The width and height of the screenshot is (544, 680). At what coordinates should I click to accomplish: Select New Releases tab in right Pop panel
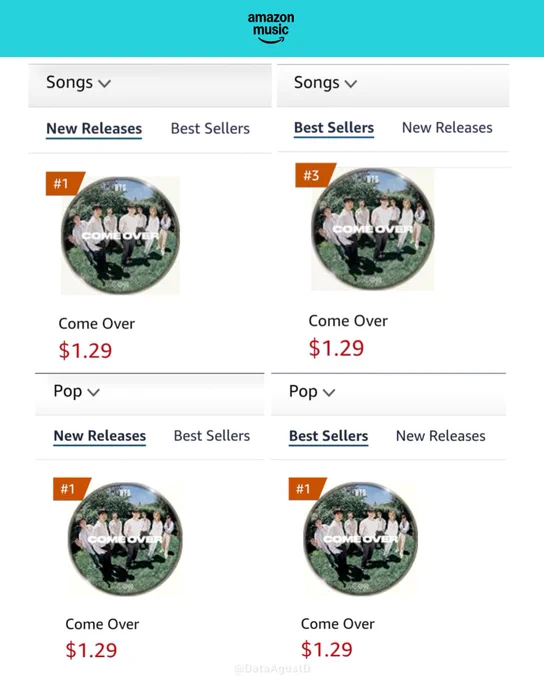pyautogui.click(x=440, y=436)
